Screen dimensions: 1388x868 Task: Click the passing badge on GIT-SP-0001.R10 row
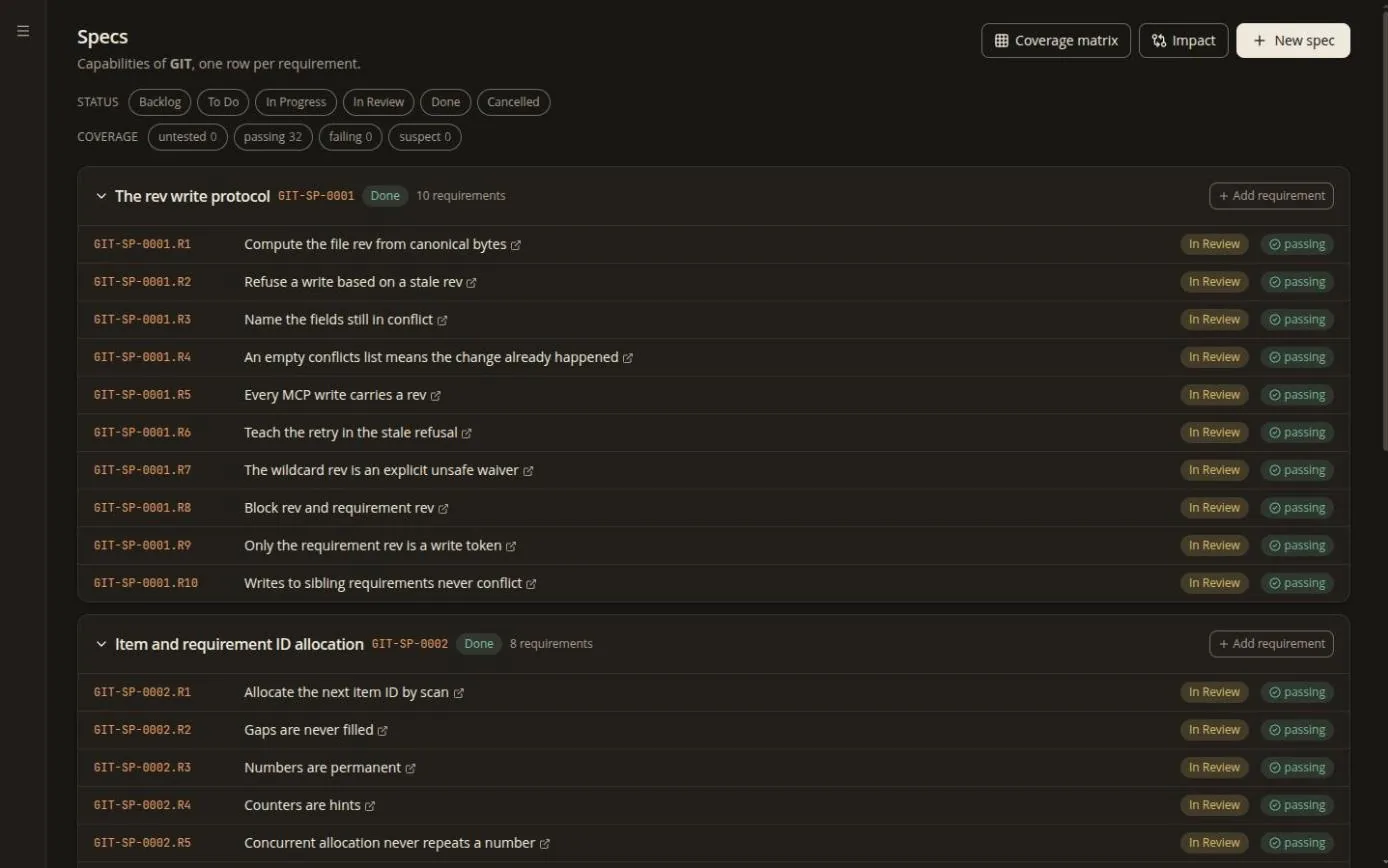[x=1297, y=583]
